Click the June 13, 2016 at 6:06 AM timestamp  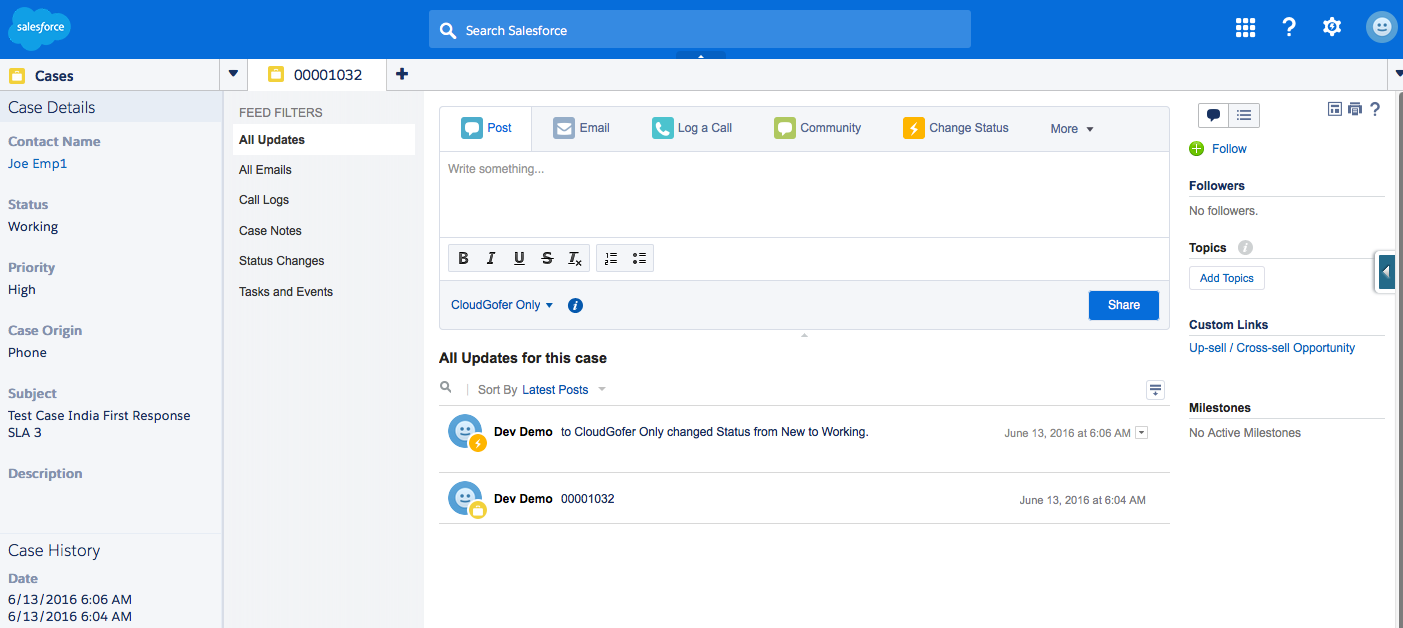point(1067,433)
